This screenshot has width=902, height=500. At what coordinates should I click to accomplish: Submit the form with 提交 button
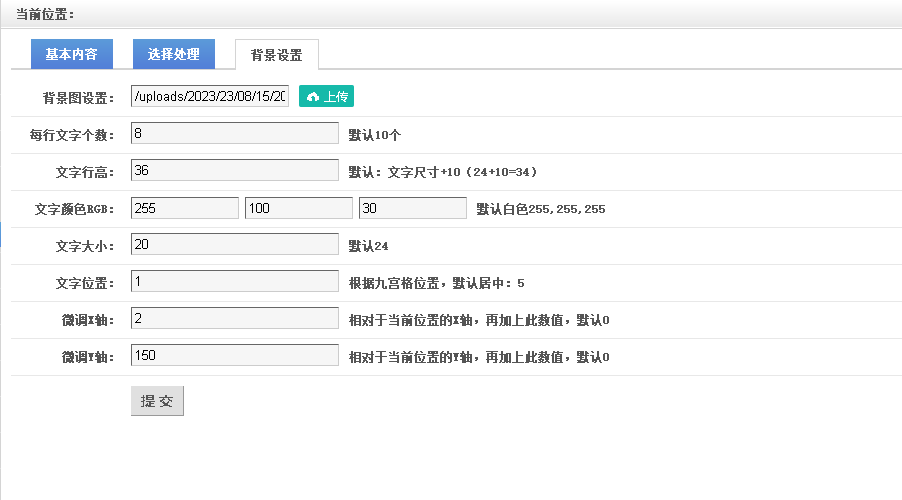click(x=157, y=400)
